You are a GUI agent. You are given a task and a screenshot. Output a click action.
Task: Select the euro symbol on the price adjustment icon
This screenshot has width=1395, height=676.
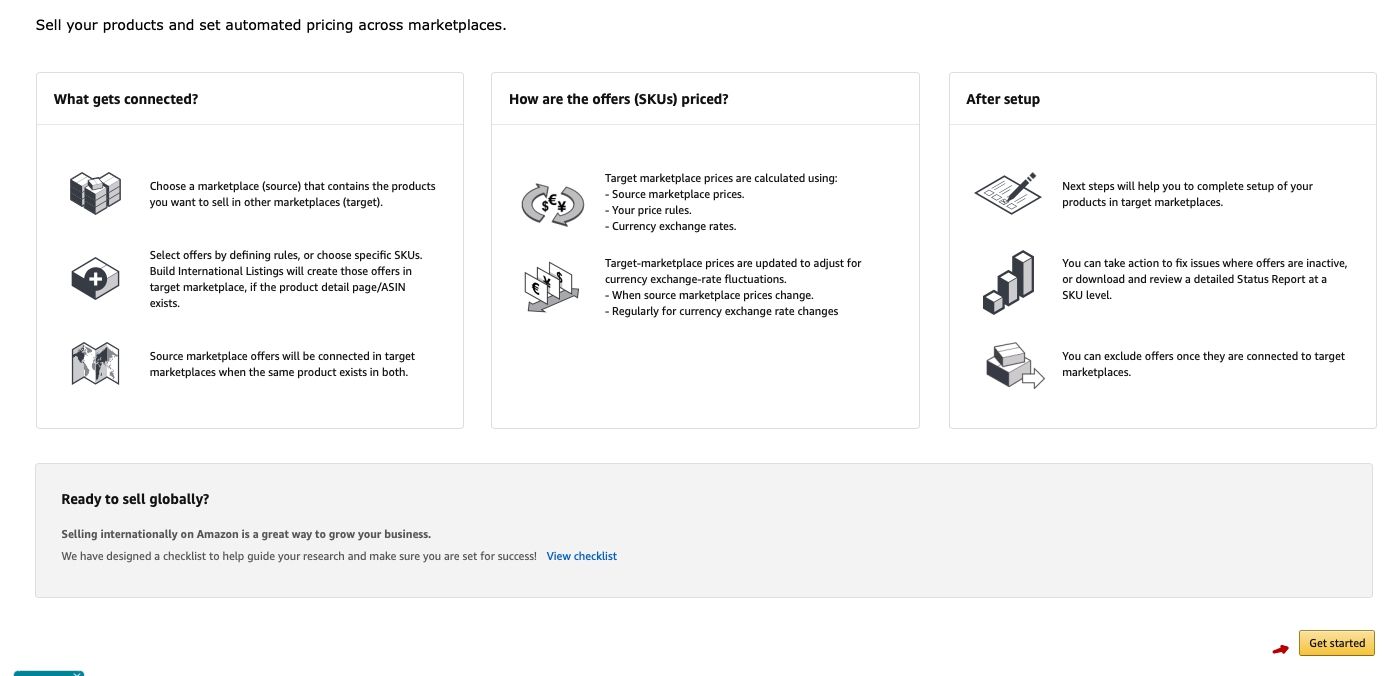(x=536, y=288)
